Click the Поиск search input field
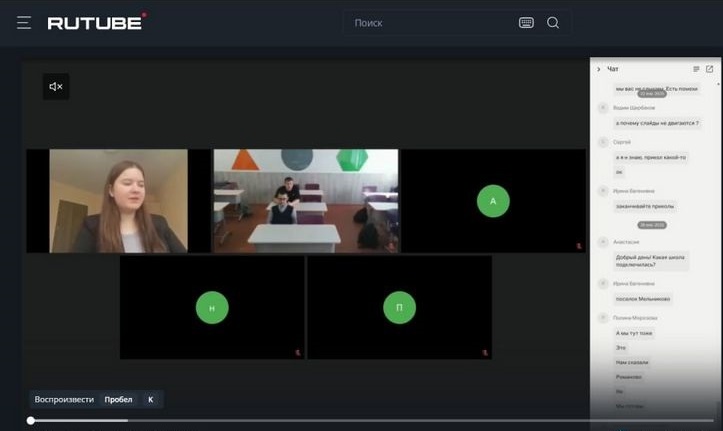723x431 pixels. (431, 23)
